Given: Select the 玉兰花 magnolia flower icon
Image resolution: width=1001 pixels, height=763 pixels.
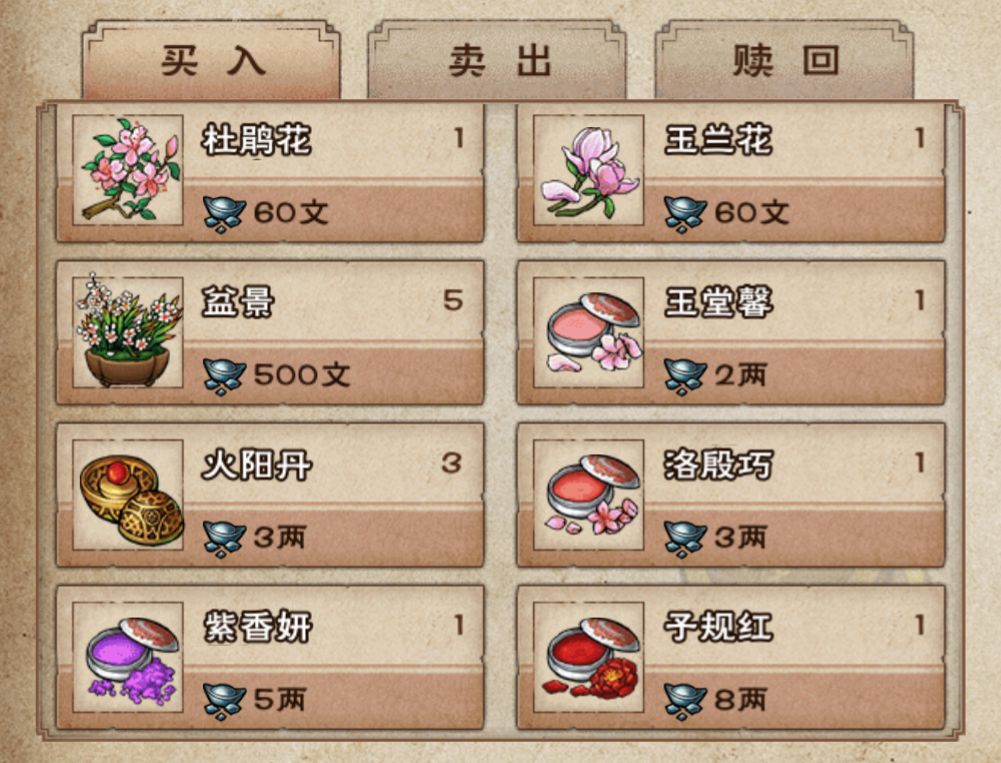Looking at the screenshot, I should (588, 170).
